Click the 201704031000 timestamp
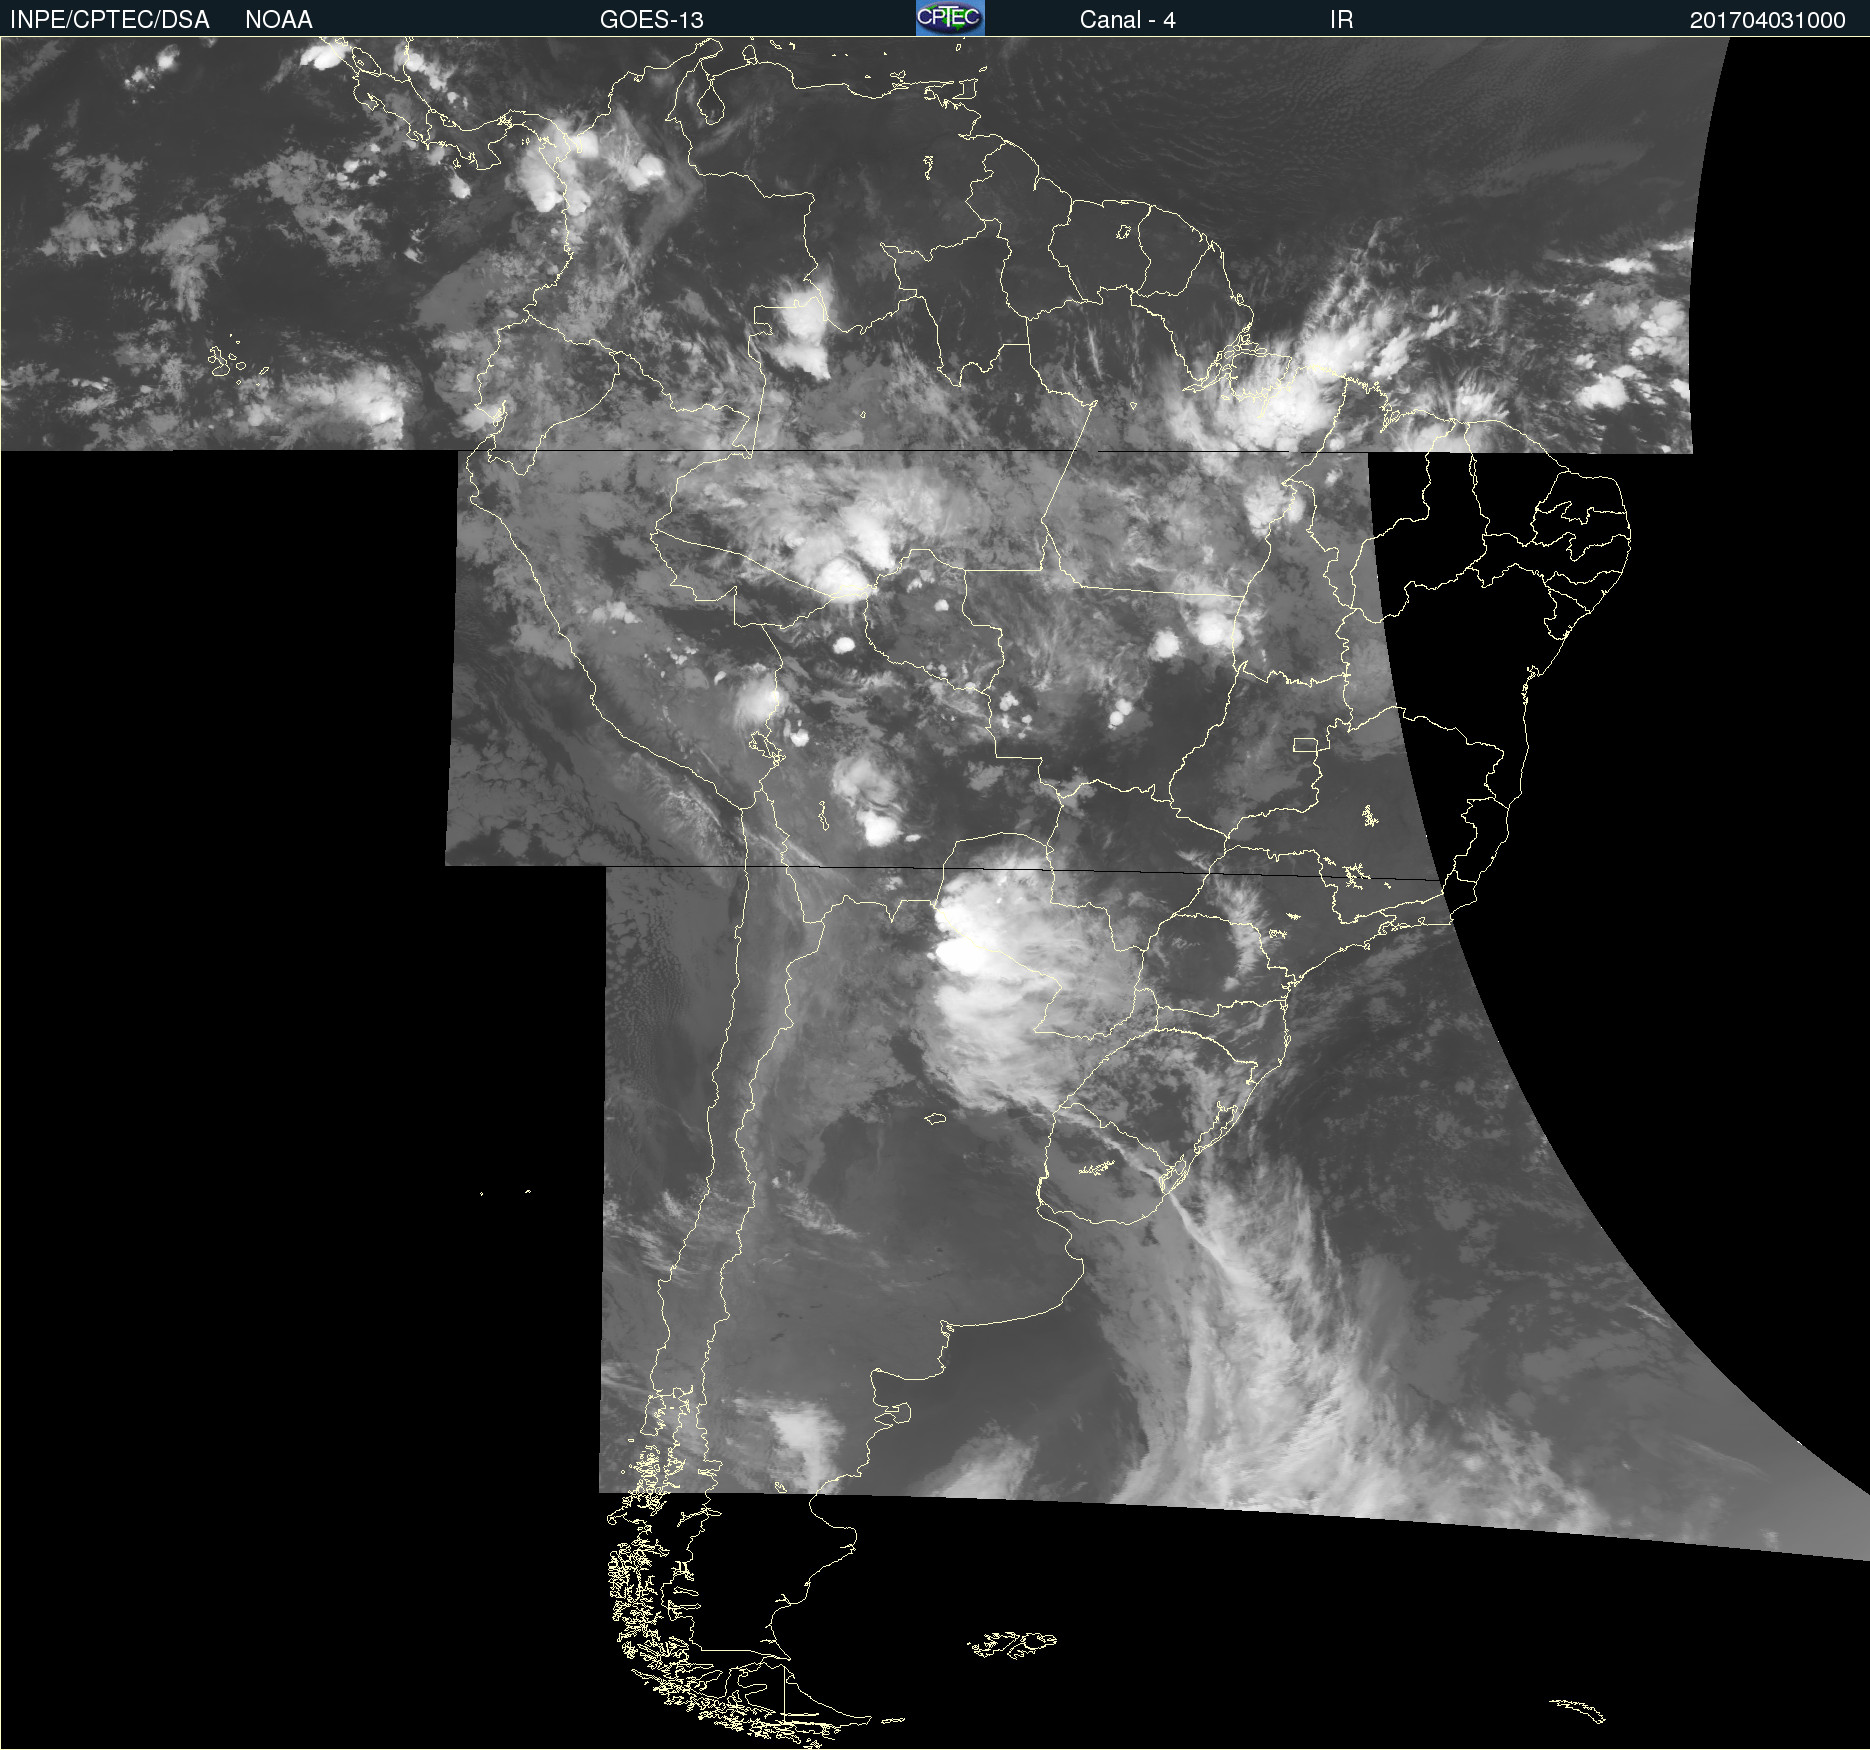 [1767, 20]
